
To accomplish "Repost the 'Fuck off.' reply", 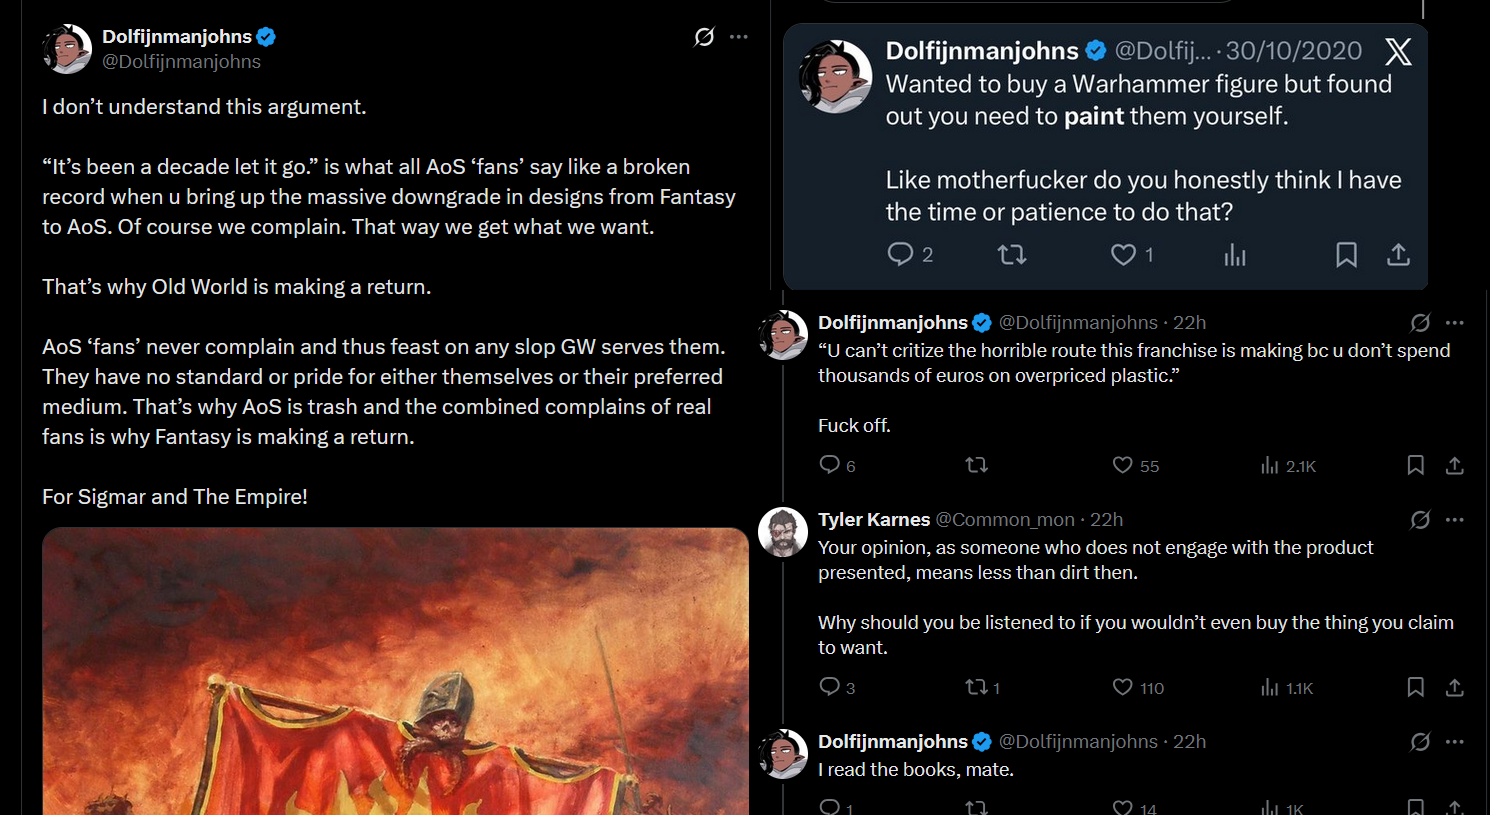I will coord(976,465).
